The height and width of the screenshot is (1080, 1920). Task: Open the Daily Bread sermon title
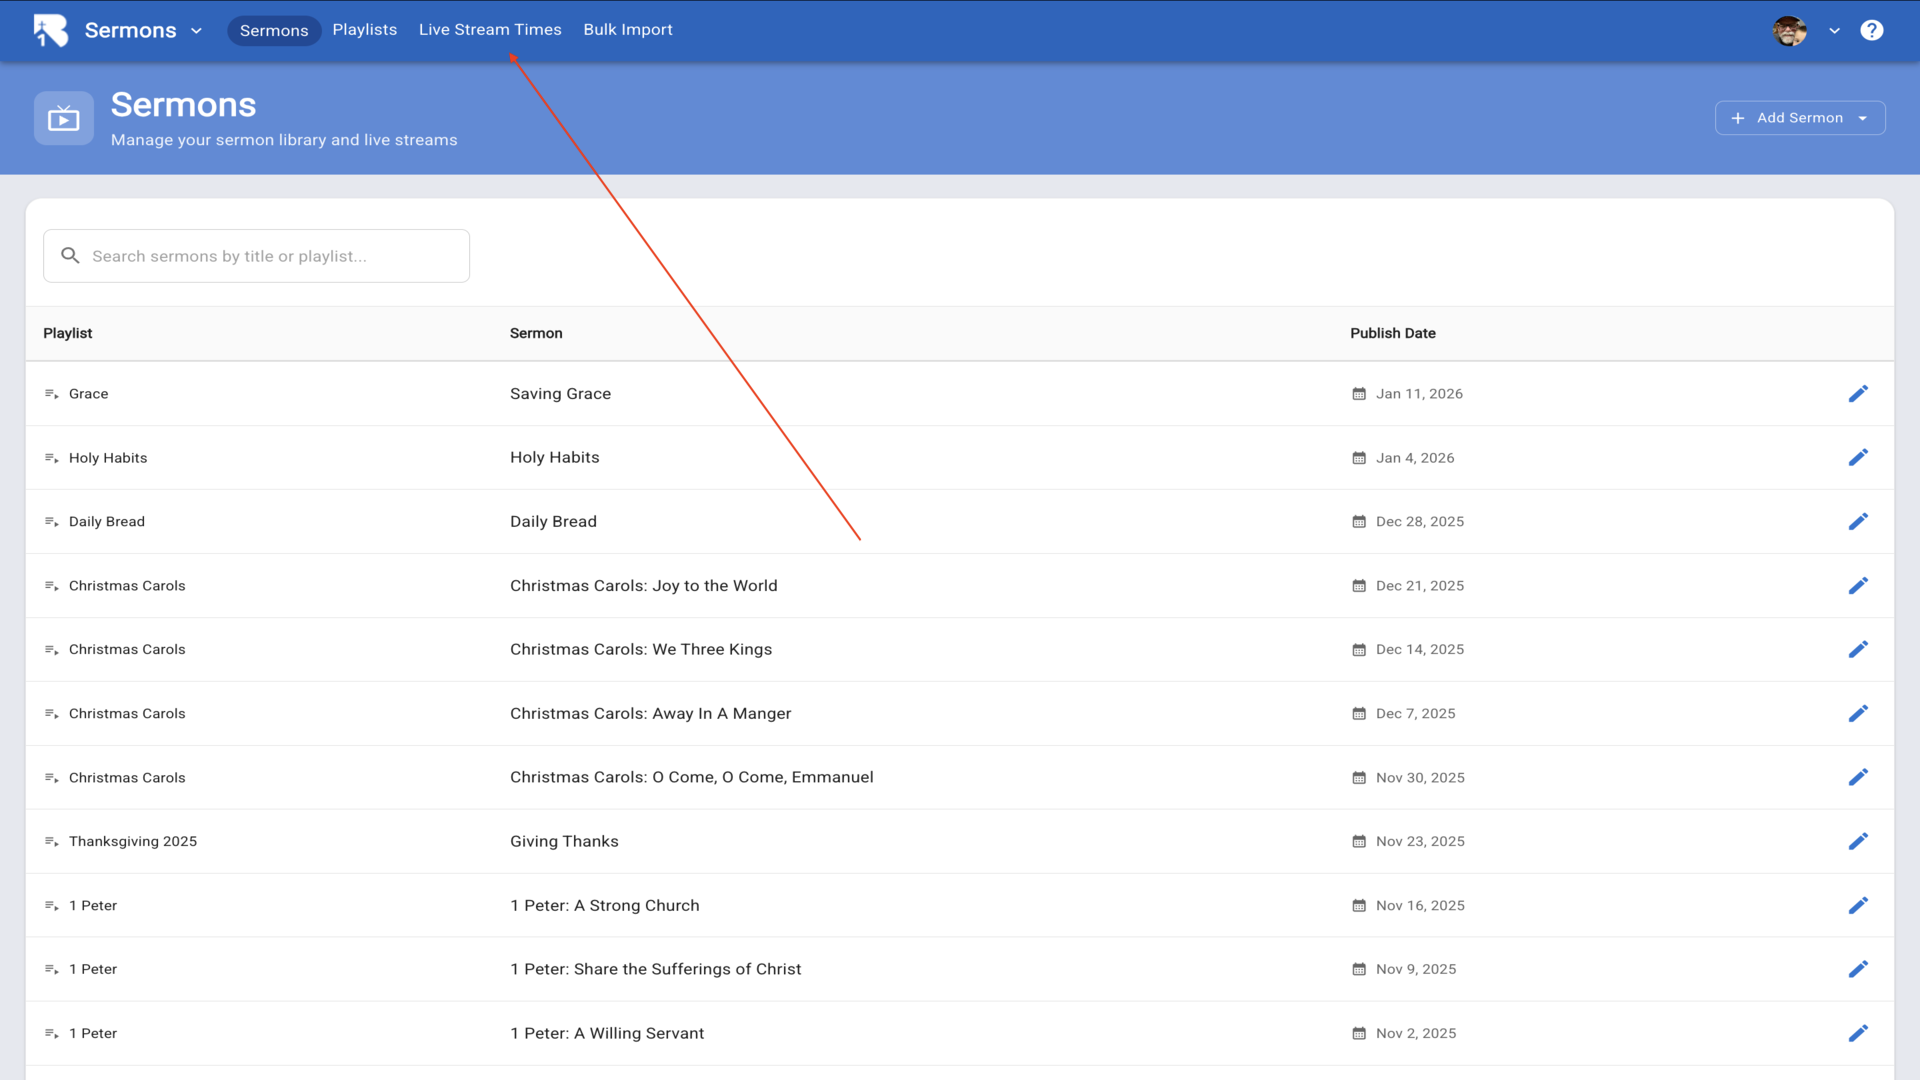click(553, 522)
